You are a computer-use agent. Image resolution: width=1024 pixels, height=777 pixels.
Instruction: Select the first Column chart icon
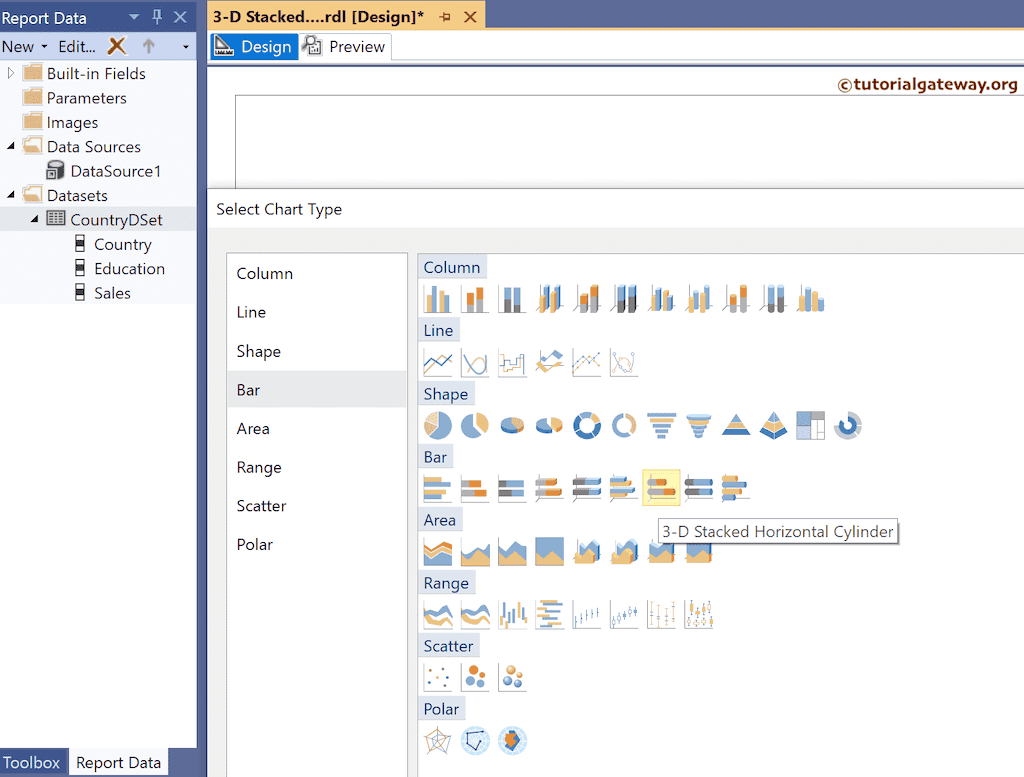click(x=438, y=299)
